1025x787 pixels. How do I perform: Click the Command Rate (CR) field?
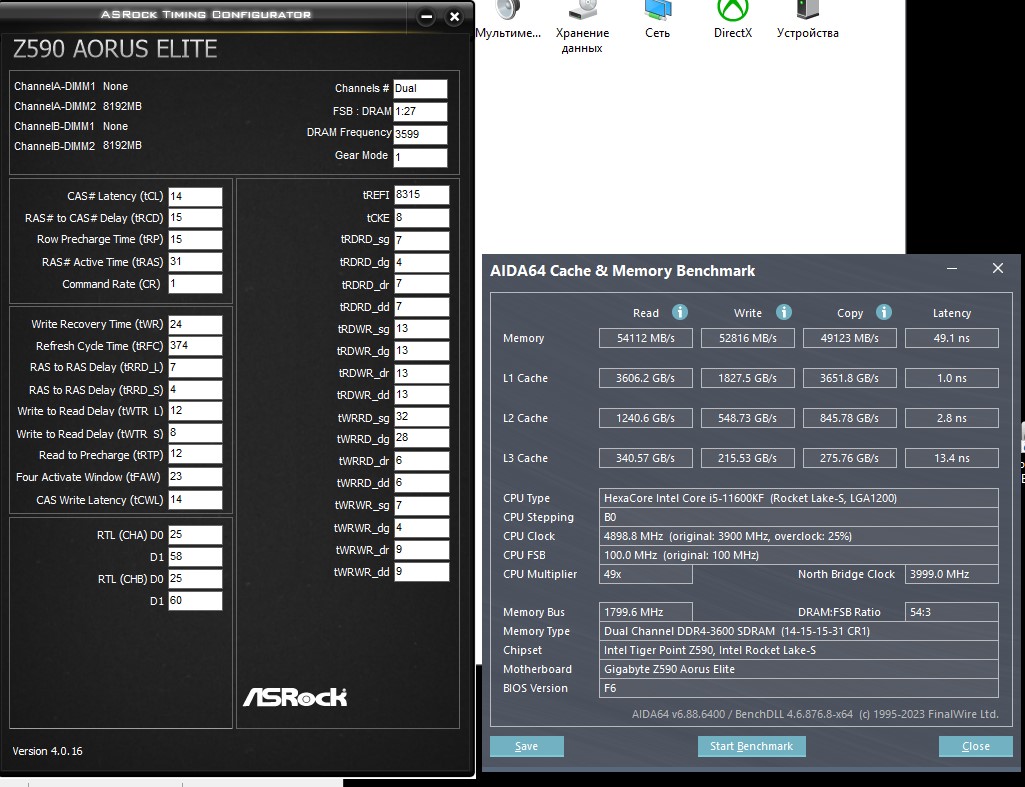pyautogui.click(x=195, y=284)
